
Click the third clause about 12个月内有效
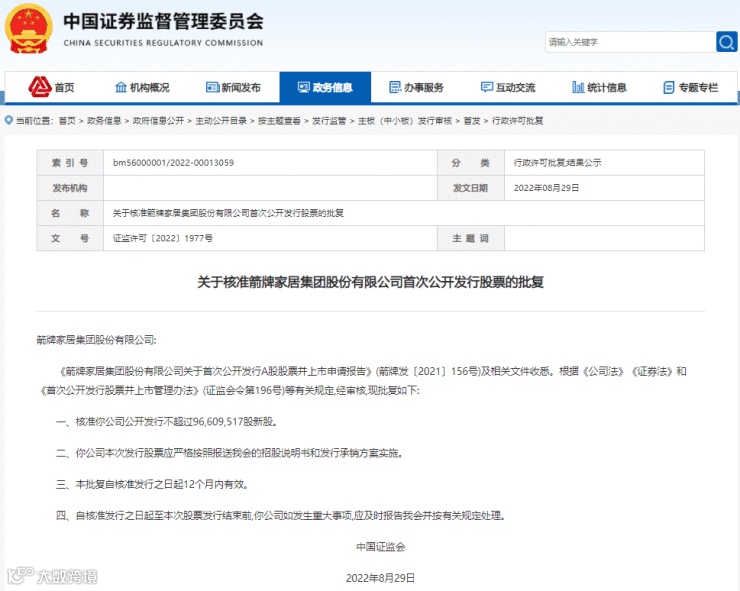click(x=152, y=484)
